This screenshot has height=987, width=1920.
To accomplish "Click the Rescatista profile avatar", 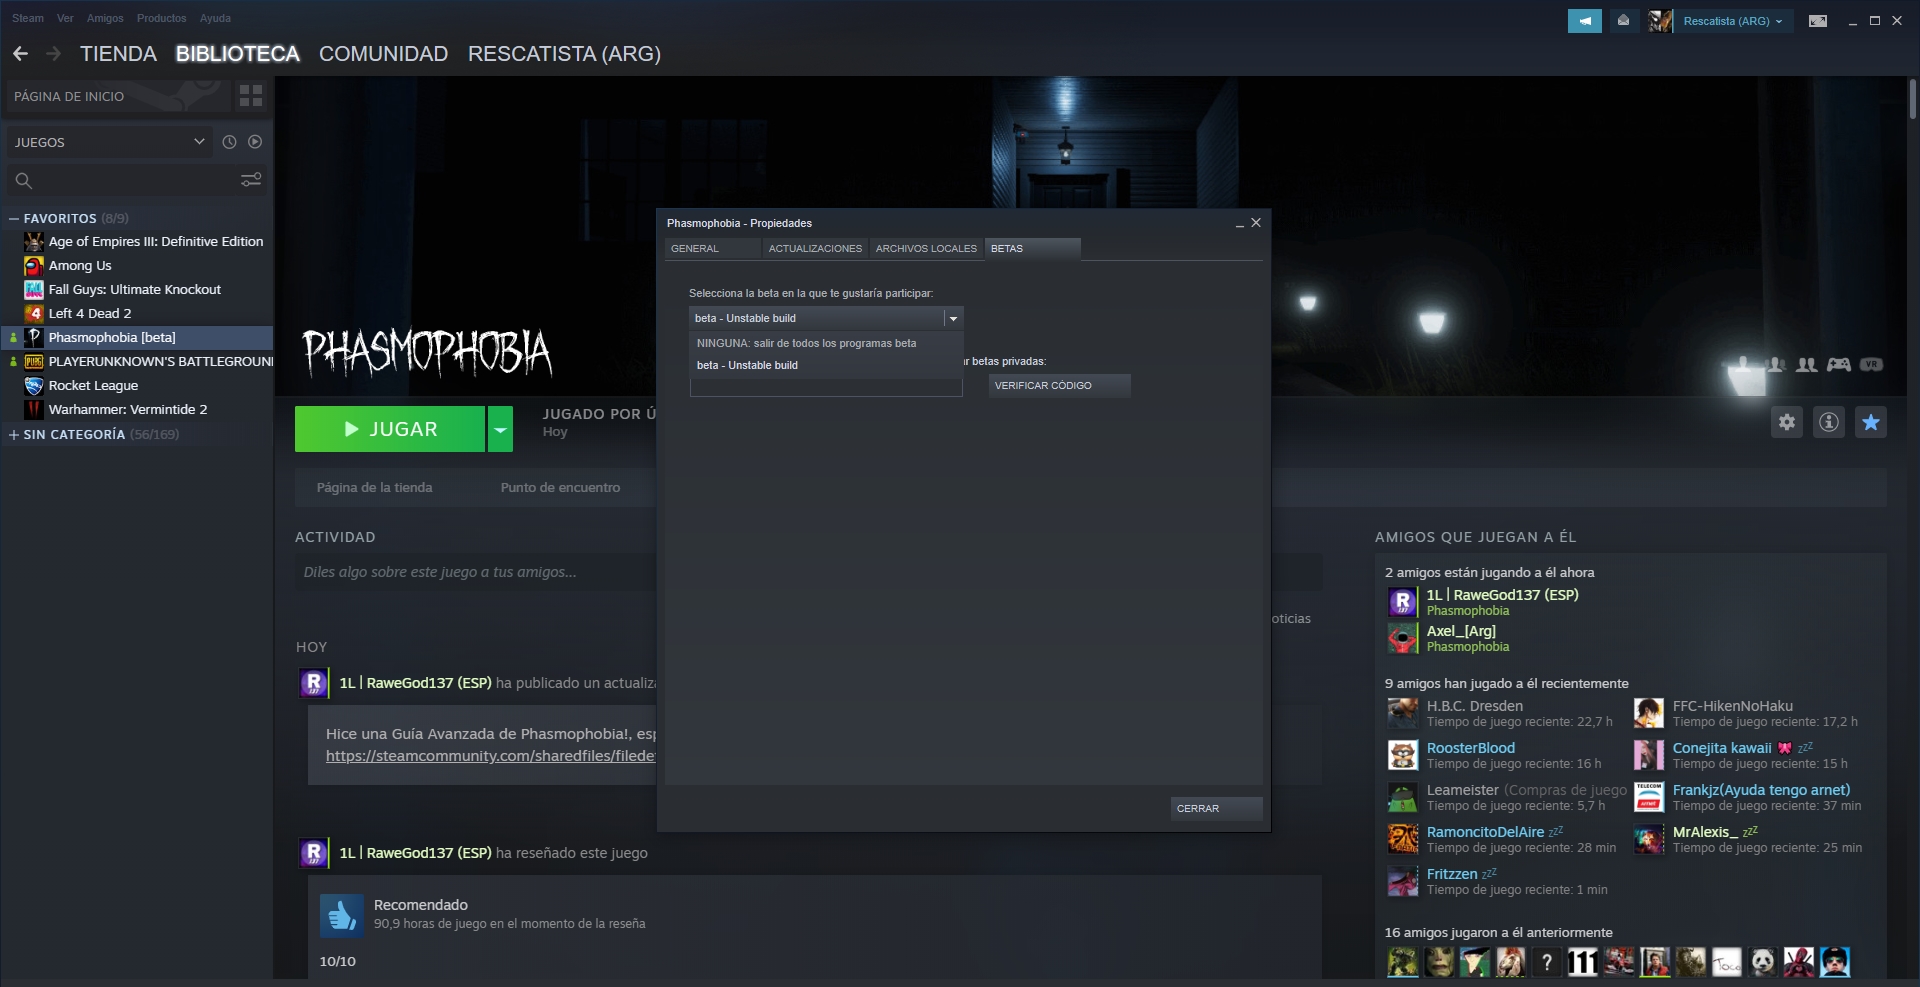I will [1660, 21].
